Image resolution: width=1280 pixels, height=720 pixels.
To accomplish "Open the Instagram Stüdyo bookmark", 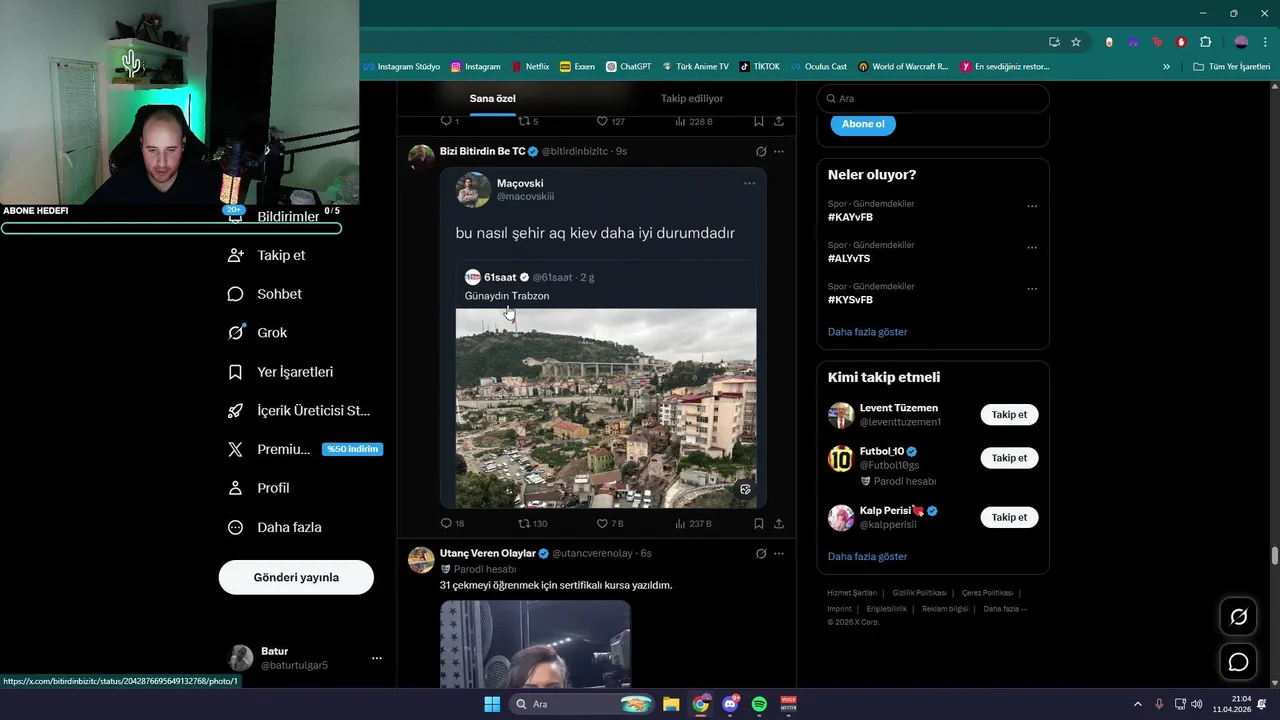I will [402, 67].
